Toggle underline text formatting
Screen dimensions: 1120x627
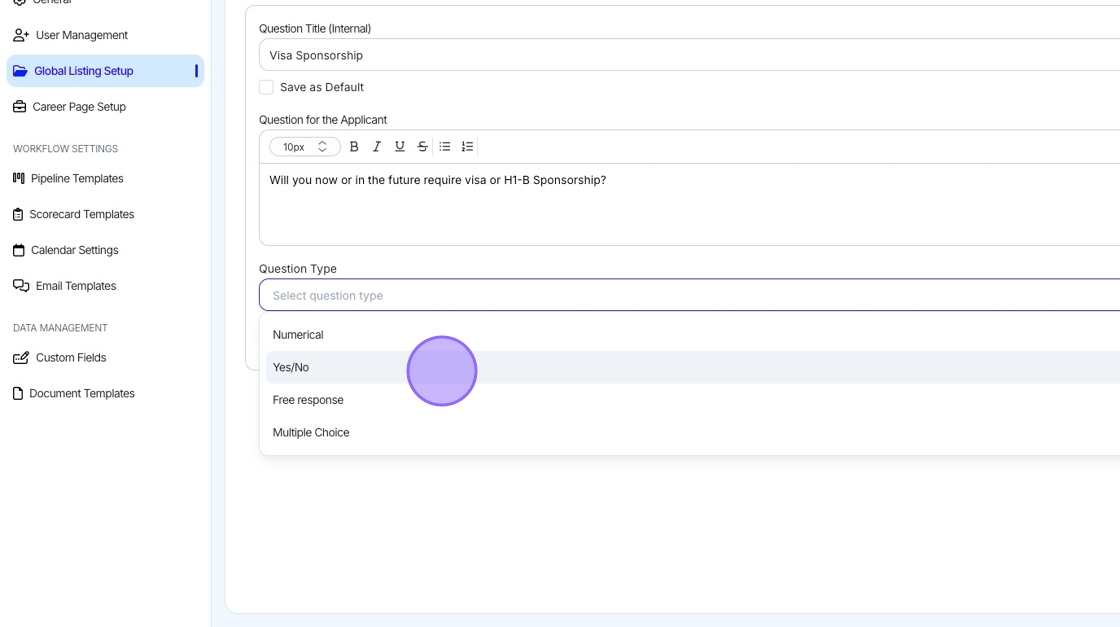(400, 147)
